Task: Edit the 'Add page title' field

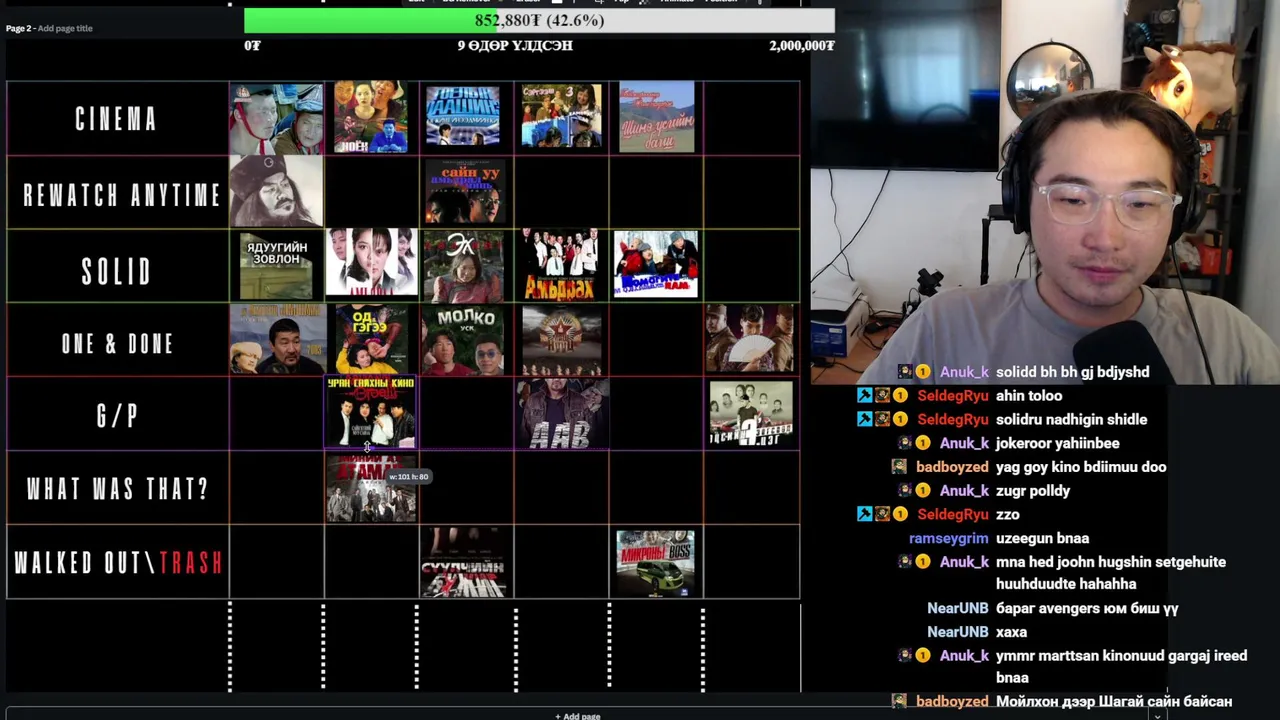Action: pyautogui.click(x=64, y=28)
